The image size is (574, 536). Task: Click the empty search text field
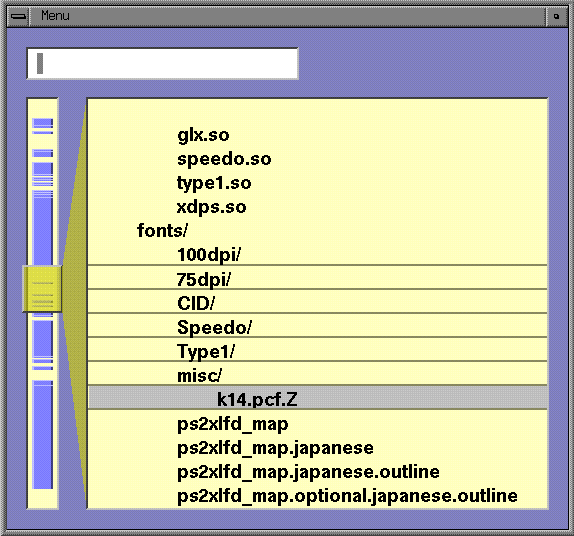(x=163, y=63)
